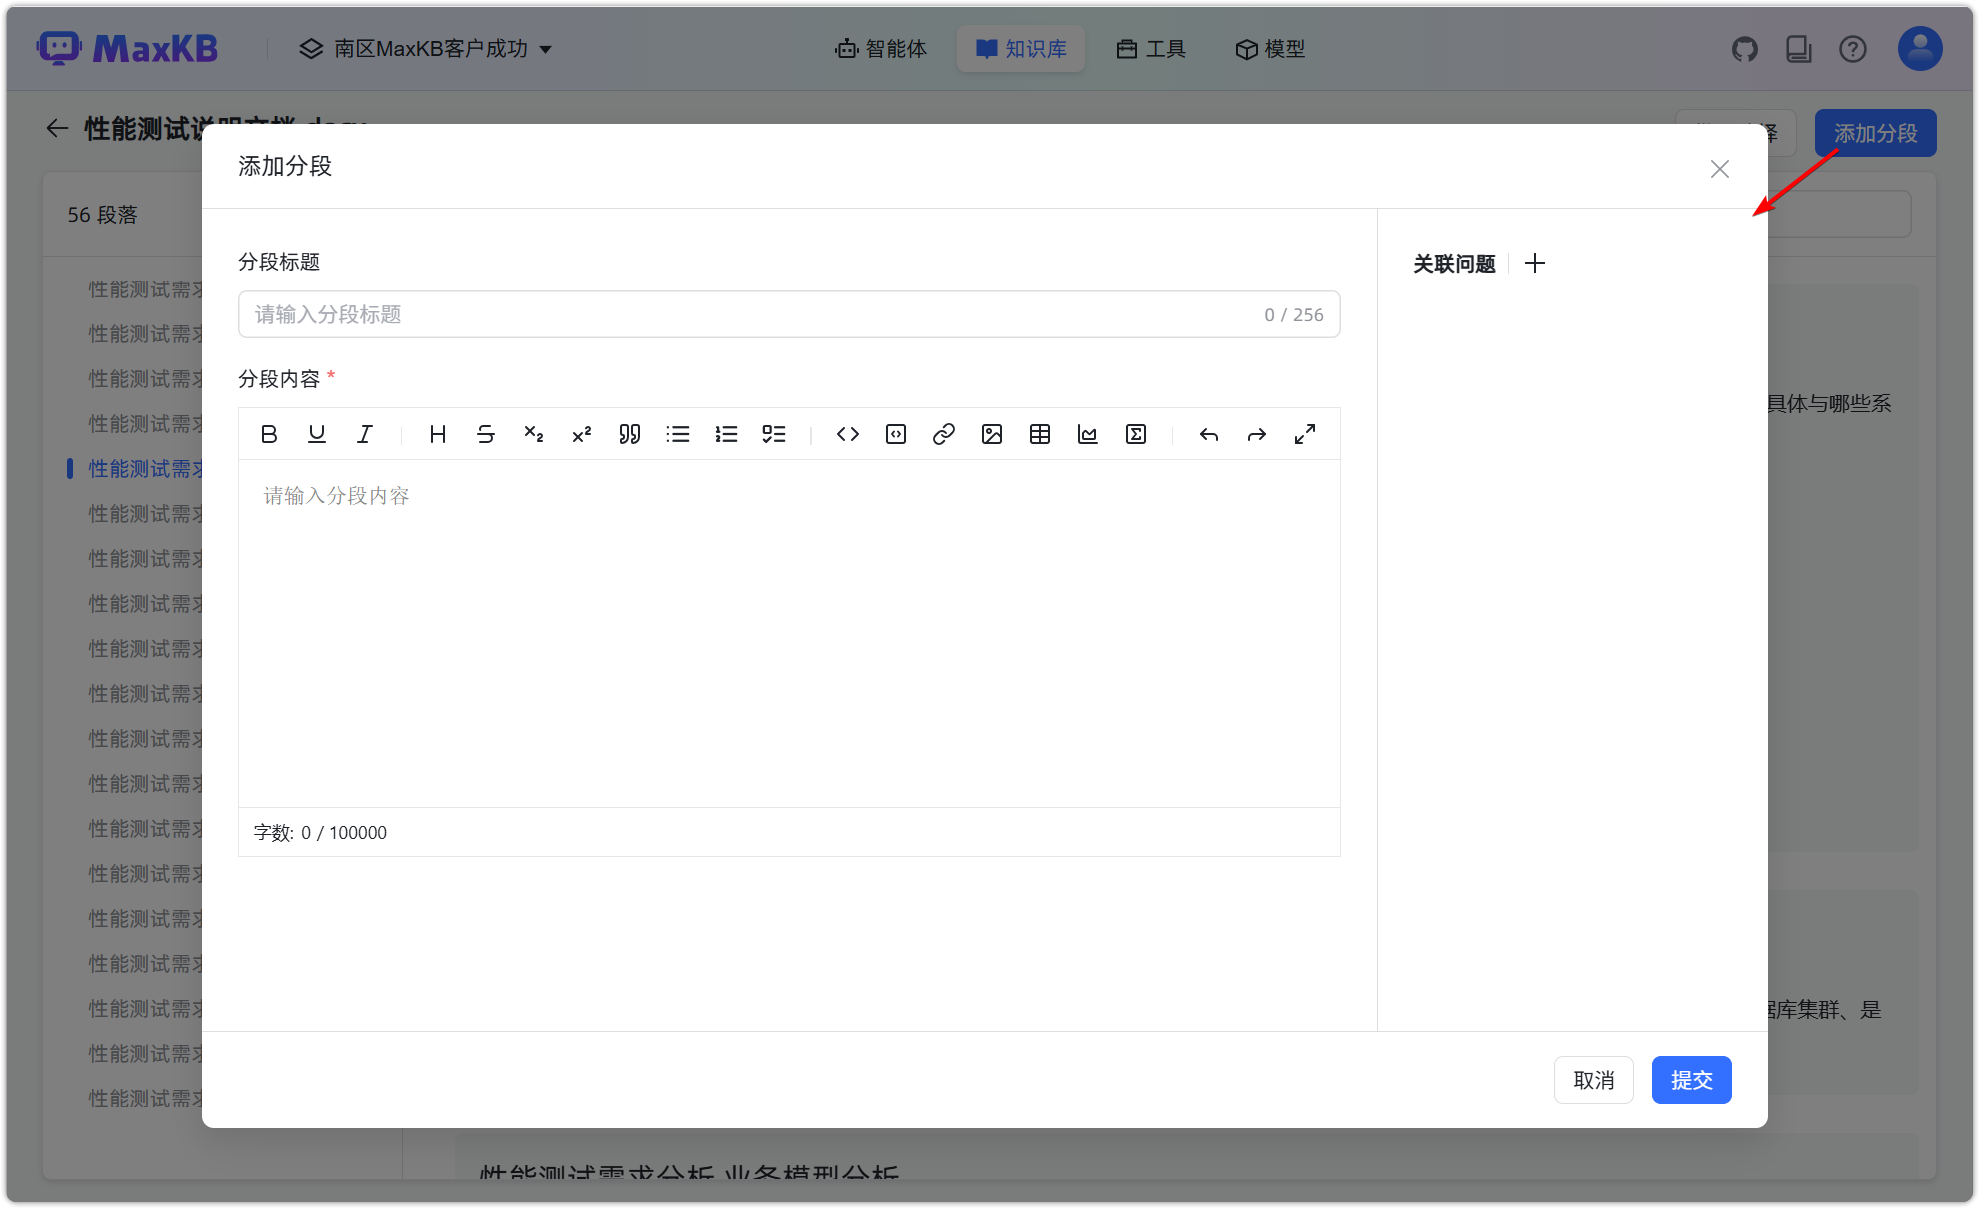Add a hyperlink with link icon

[x=944, y=434]
